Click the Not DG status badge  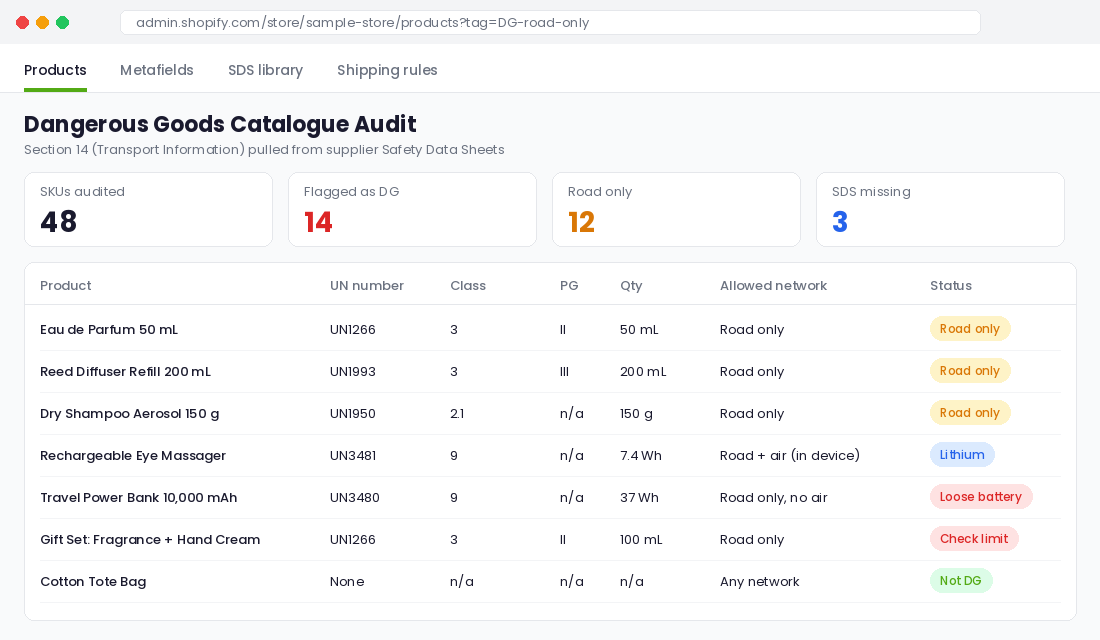point(960,581)
